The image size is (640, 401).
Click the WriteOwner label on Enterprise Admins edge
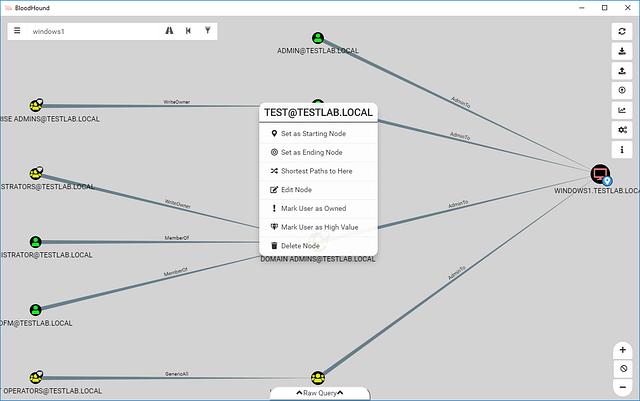(x=177, y=102)
